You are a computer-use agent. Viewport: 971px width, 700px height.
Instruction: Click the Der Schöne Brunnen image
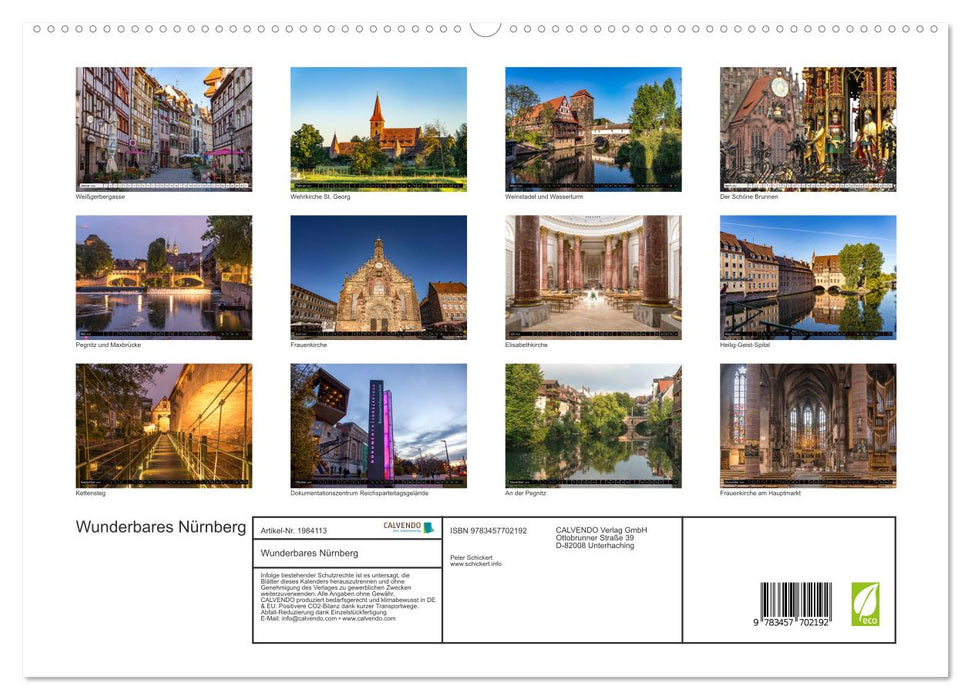point(808,127)
